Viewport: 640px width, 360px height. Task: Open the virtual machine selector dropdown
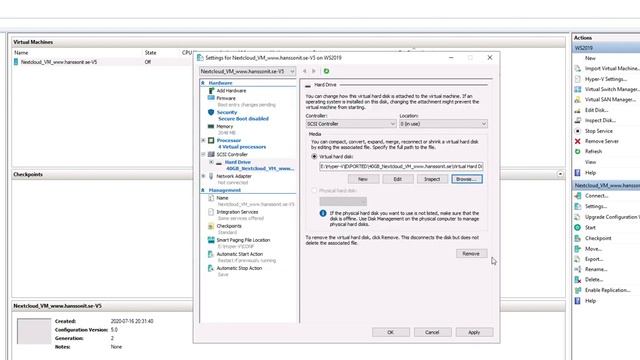(x=247, y=71)
